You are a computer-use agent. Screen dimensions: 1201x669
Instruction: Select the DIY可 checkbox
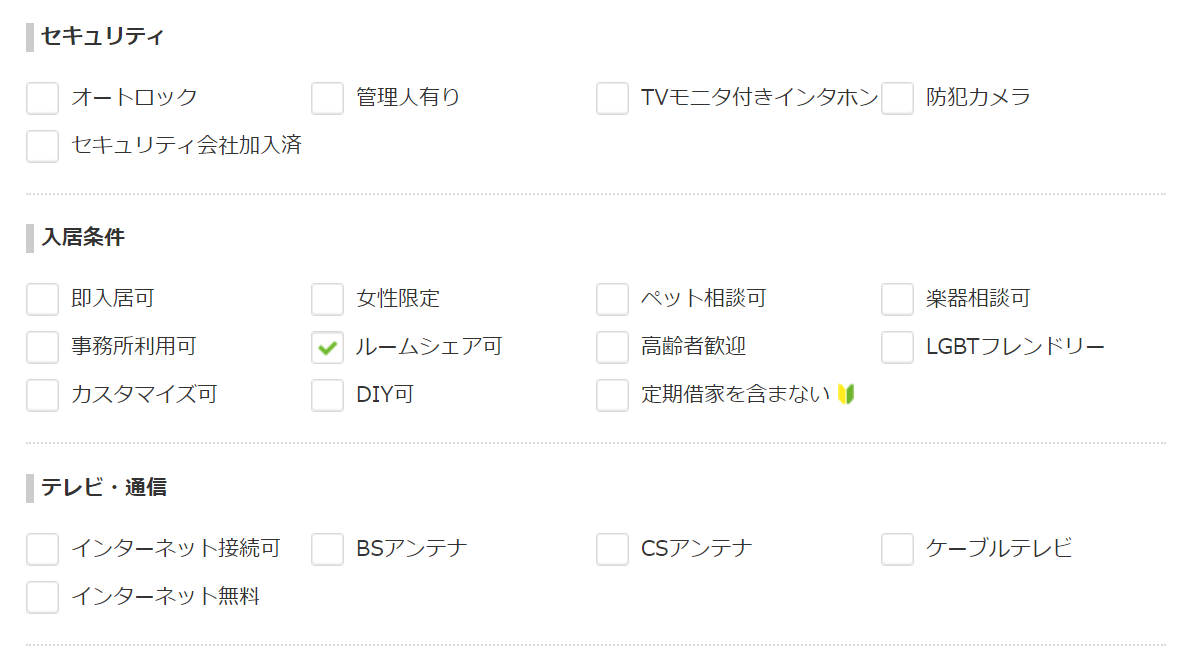coord(328,395)
